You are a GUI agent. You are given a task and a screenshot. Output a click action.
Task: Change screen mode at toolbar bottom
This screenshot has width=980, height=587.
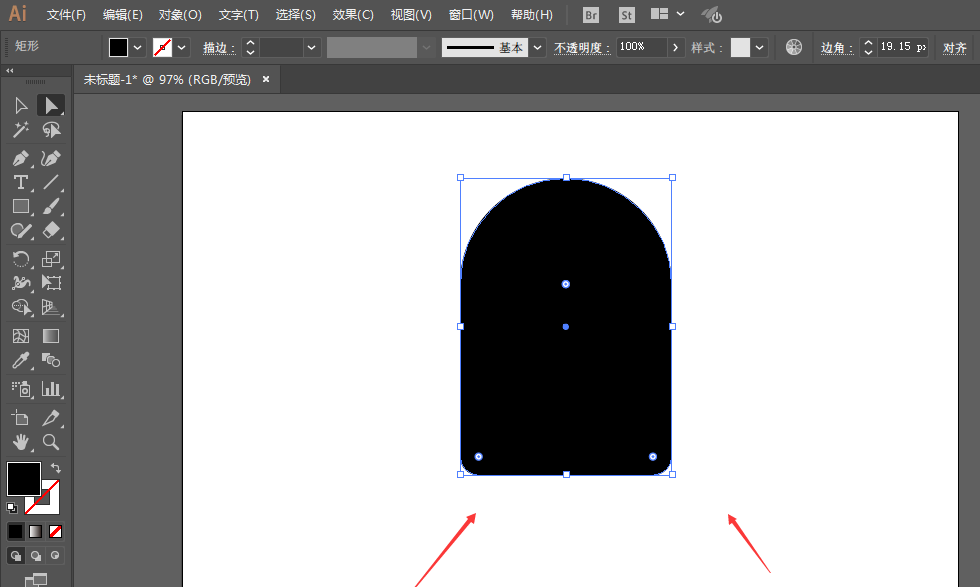coord(36,579)
